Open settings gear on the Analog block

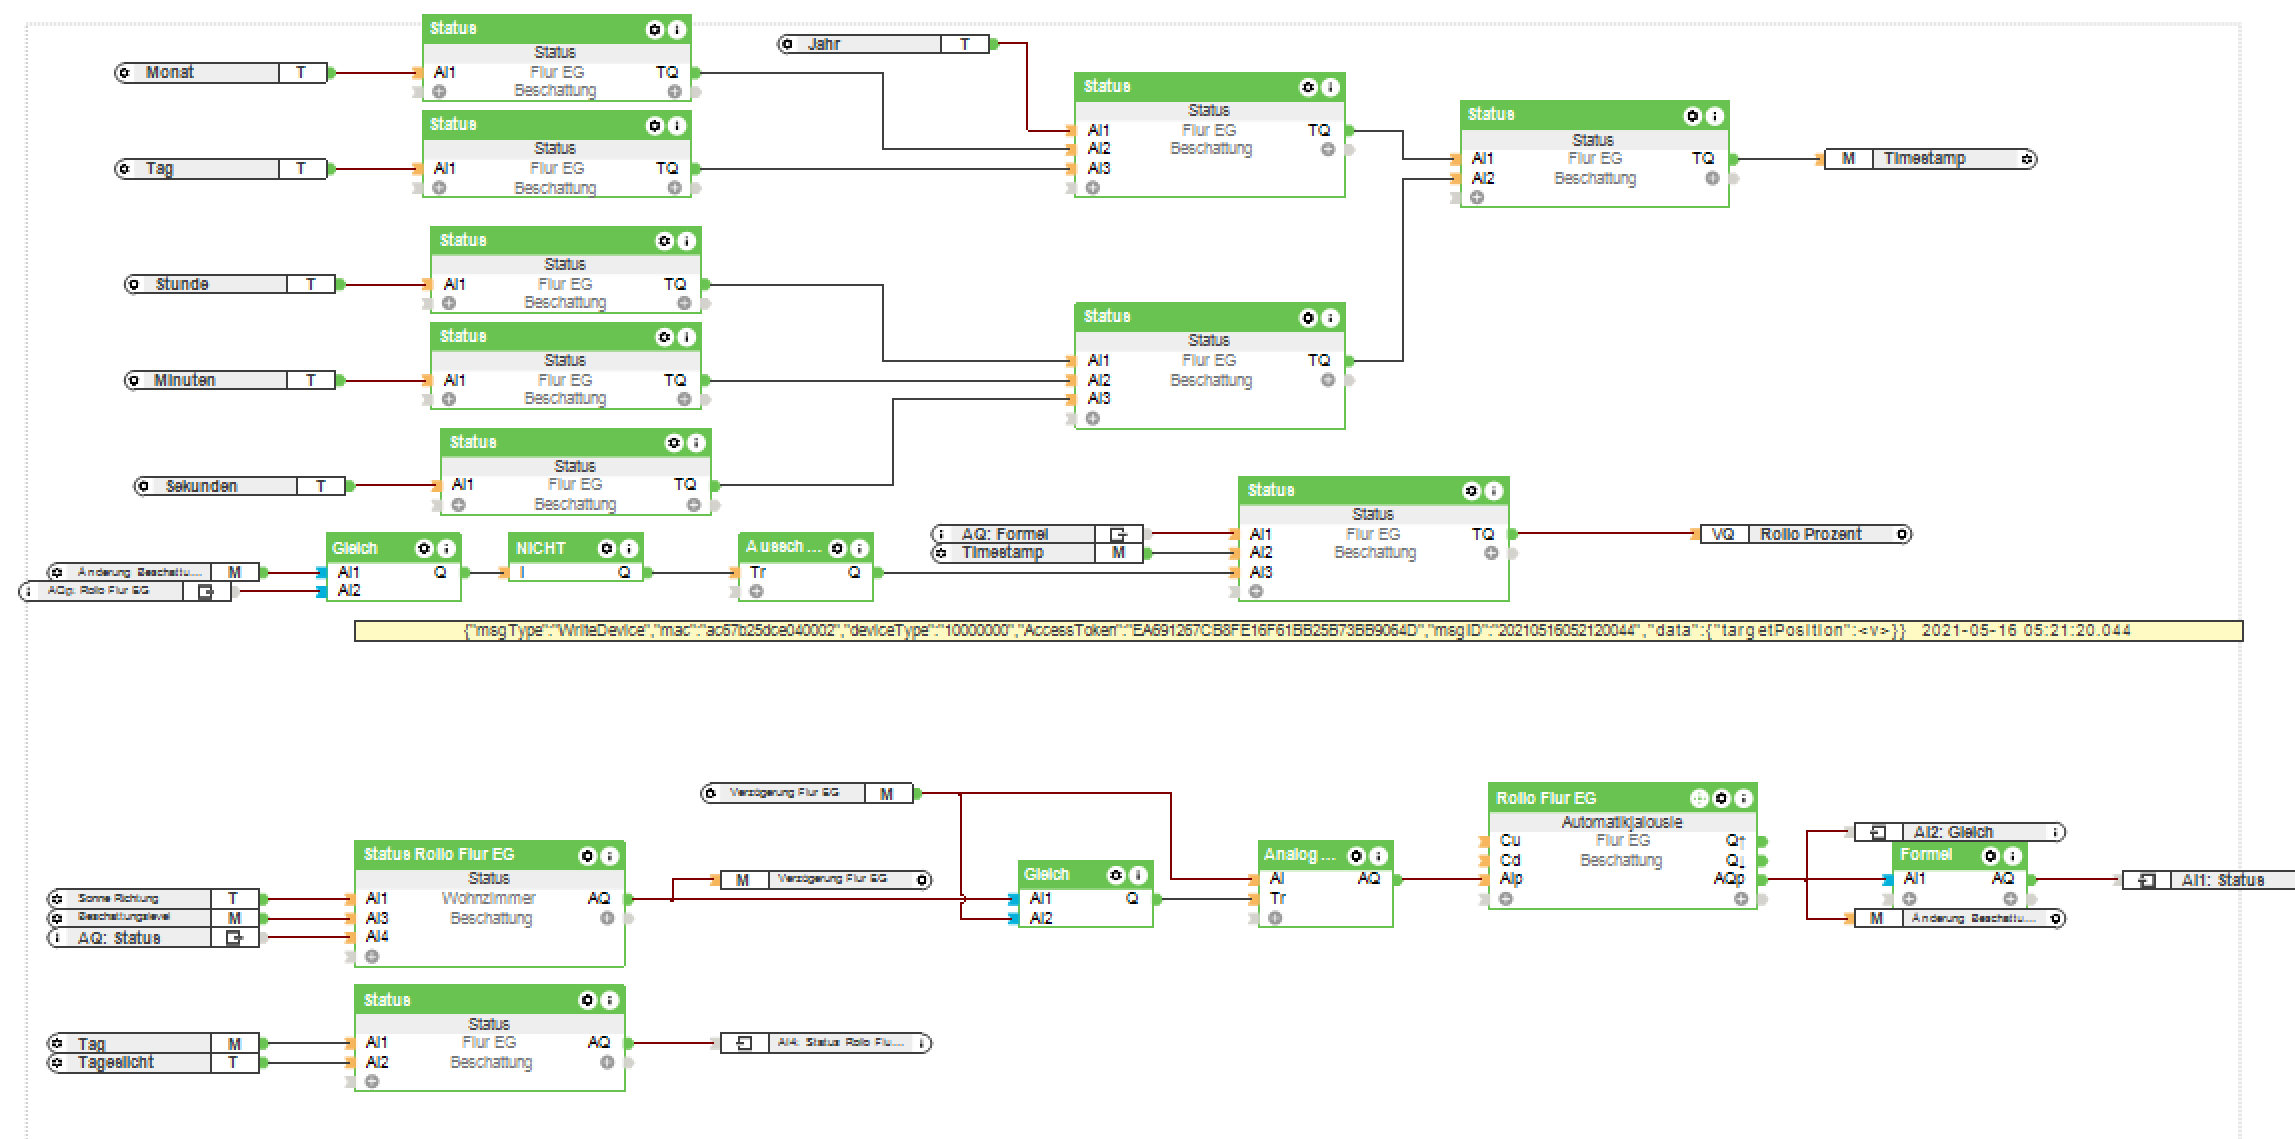(1356, 856)
